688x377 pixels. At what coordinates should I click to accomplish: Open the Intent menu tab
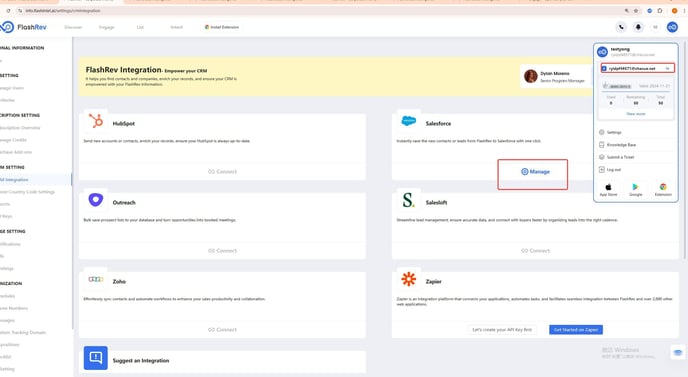176,27
